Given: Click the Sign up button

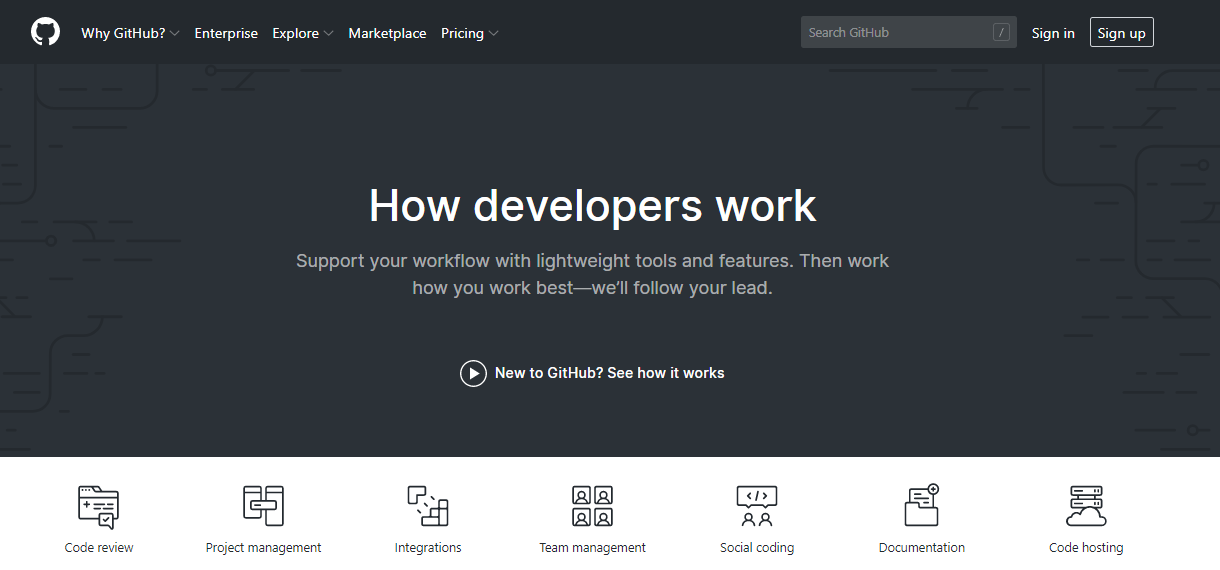Looking at the screenshot, I should (1121, 33).
